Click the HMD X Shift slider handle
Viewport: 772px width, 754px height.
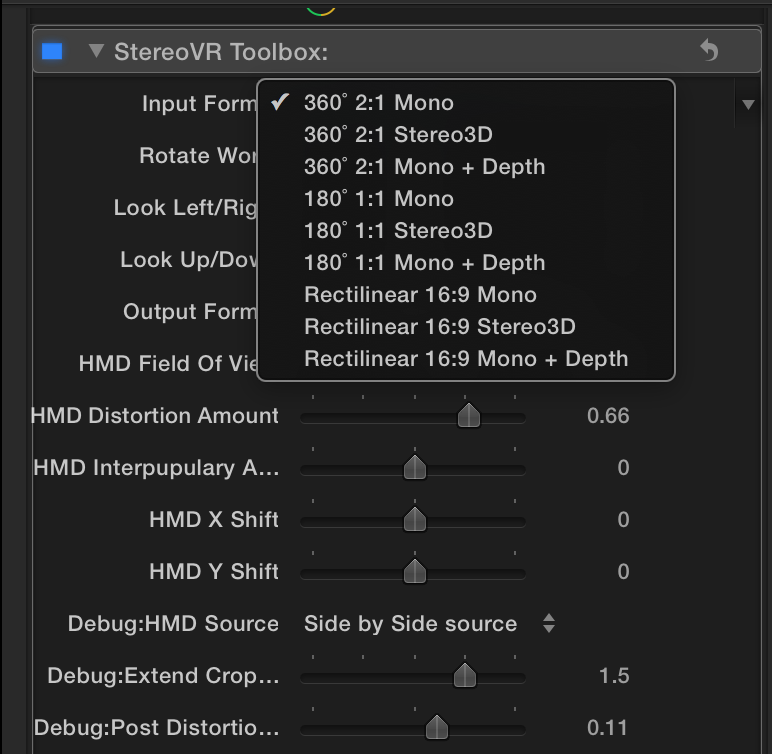[x=415, y=520]
